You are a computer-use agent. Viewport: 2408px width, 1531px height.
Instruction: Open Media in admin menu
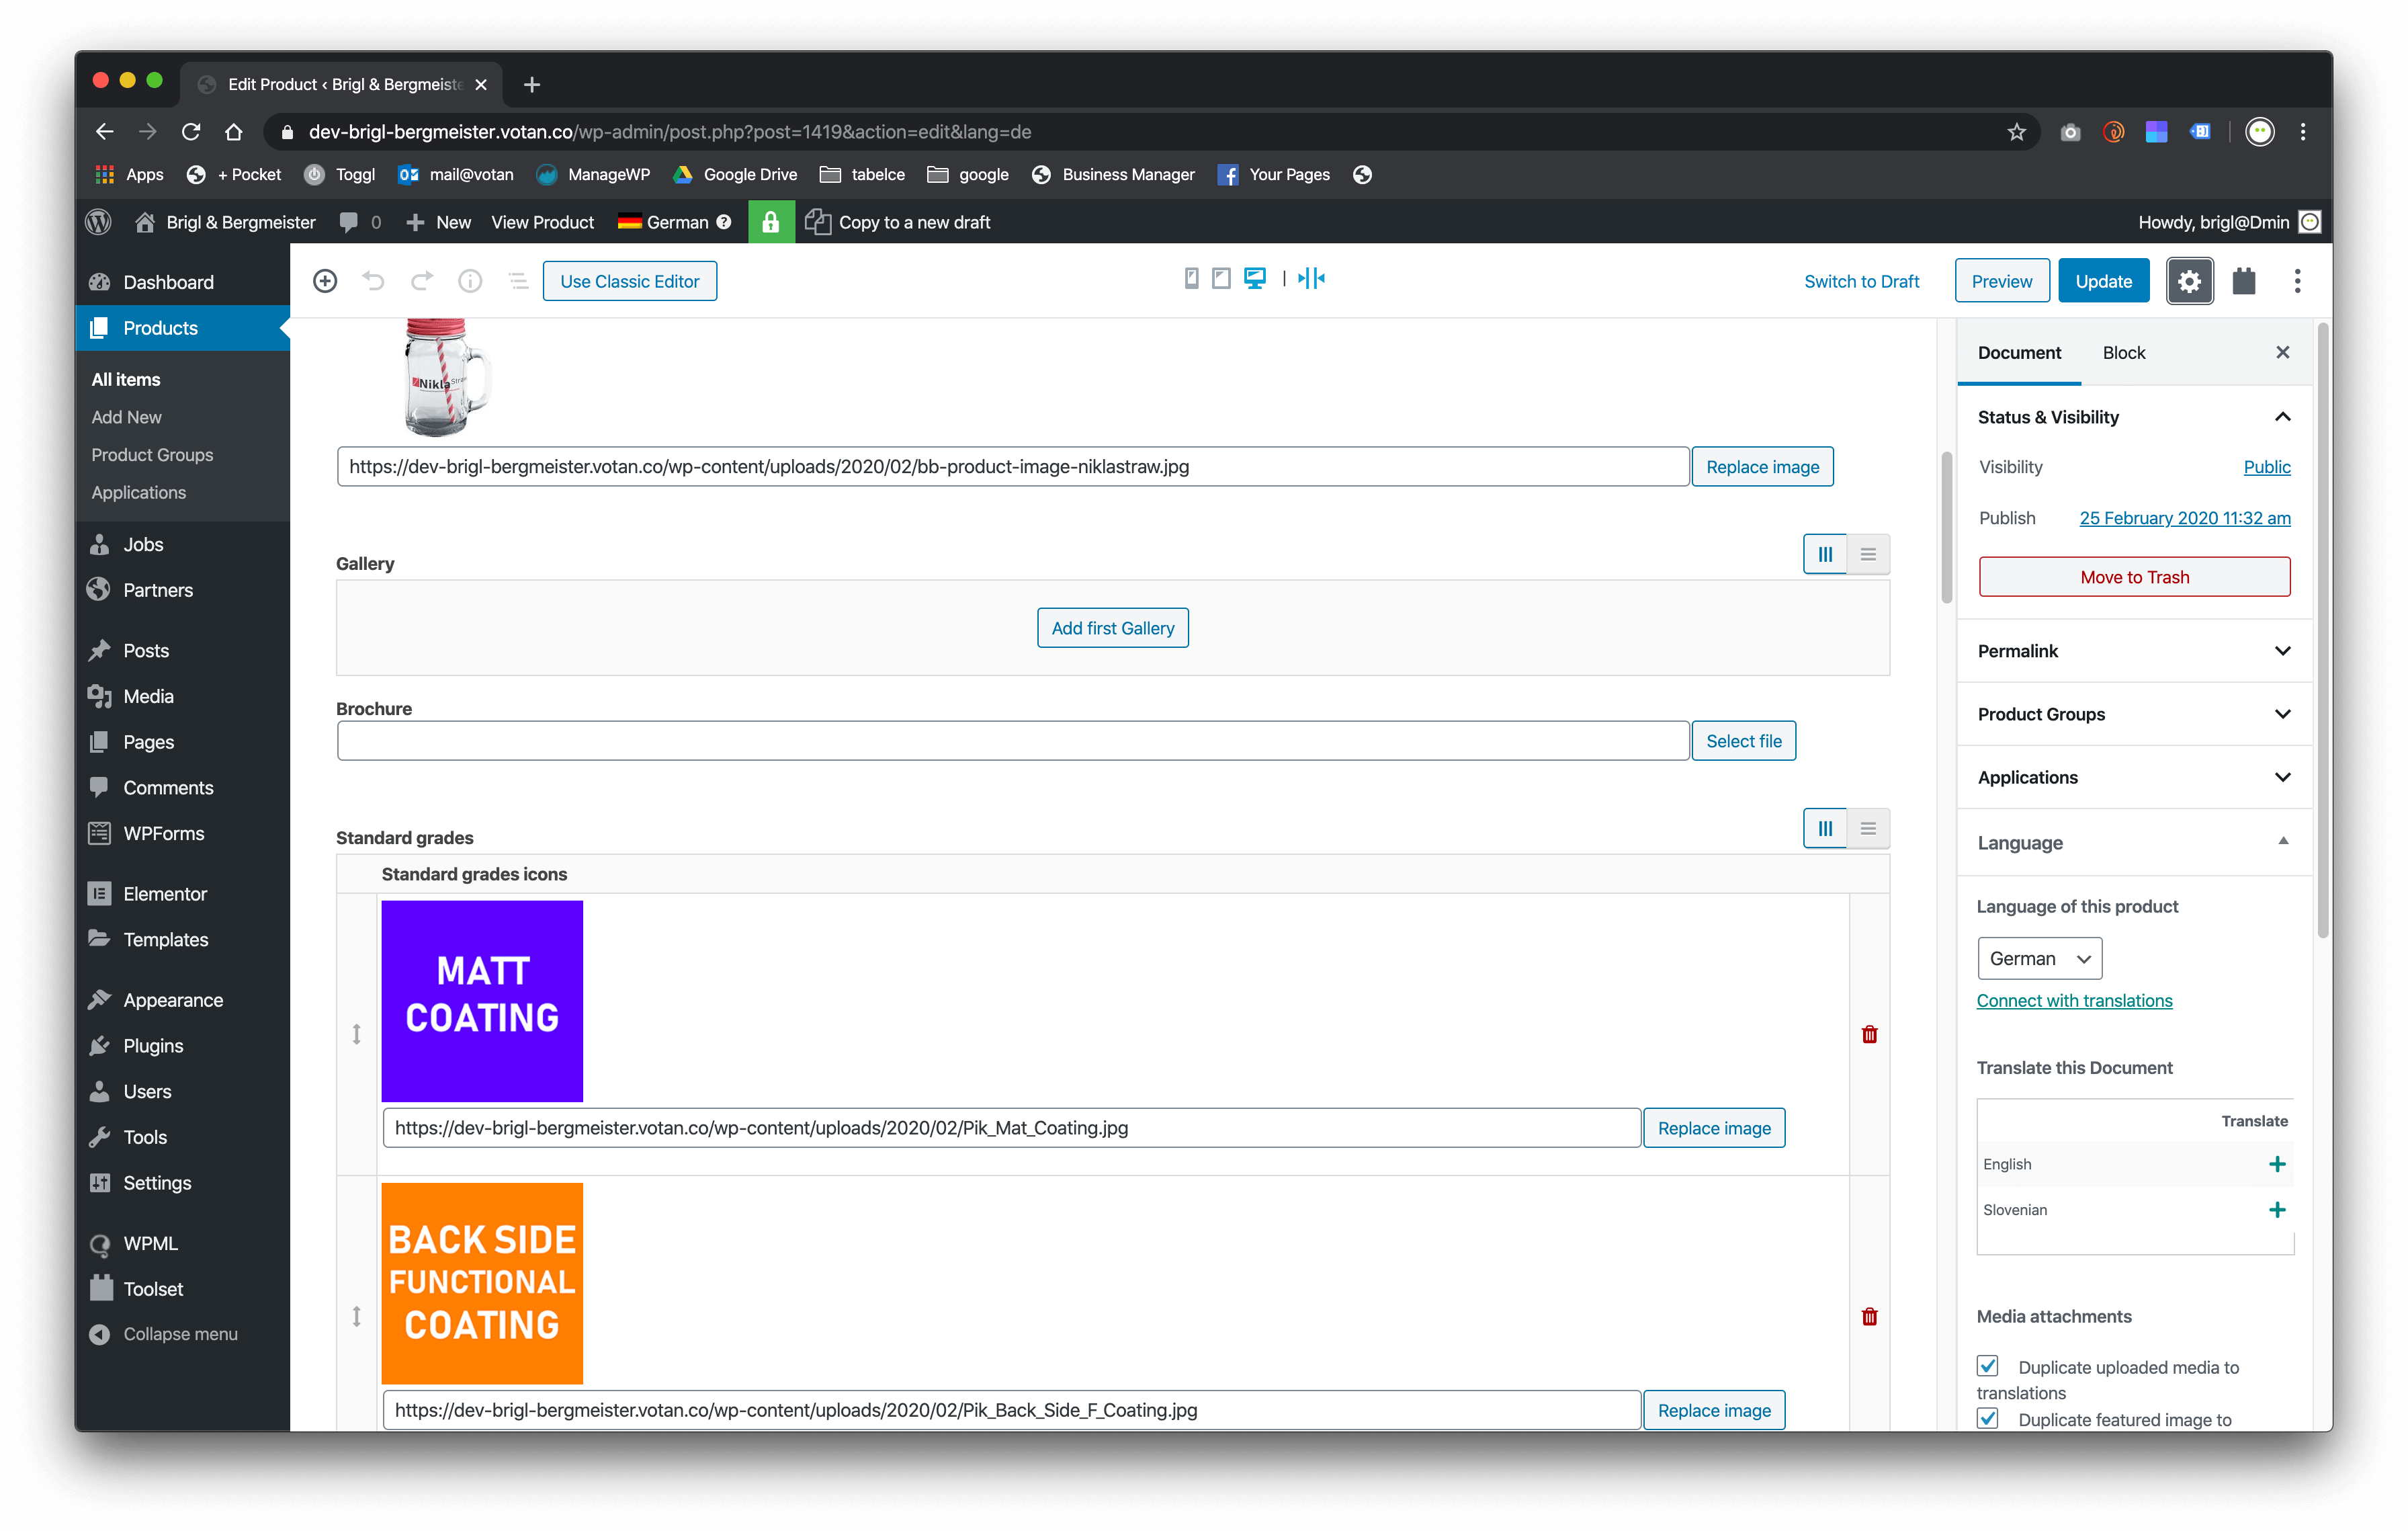tap(148, 696)
